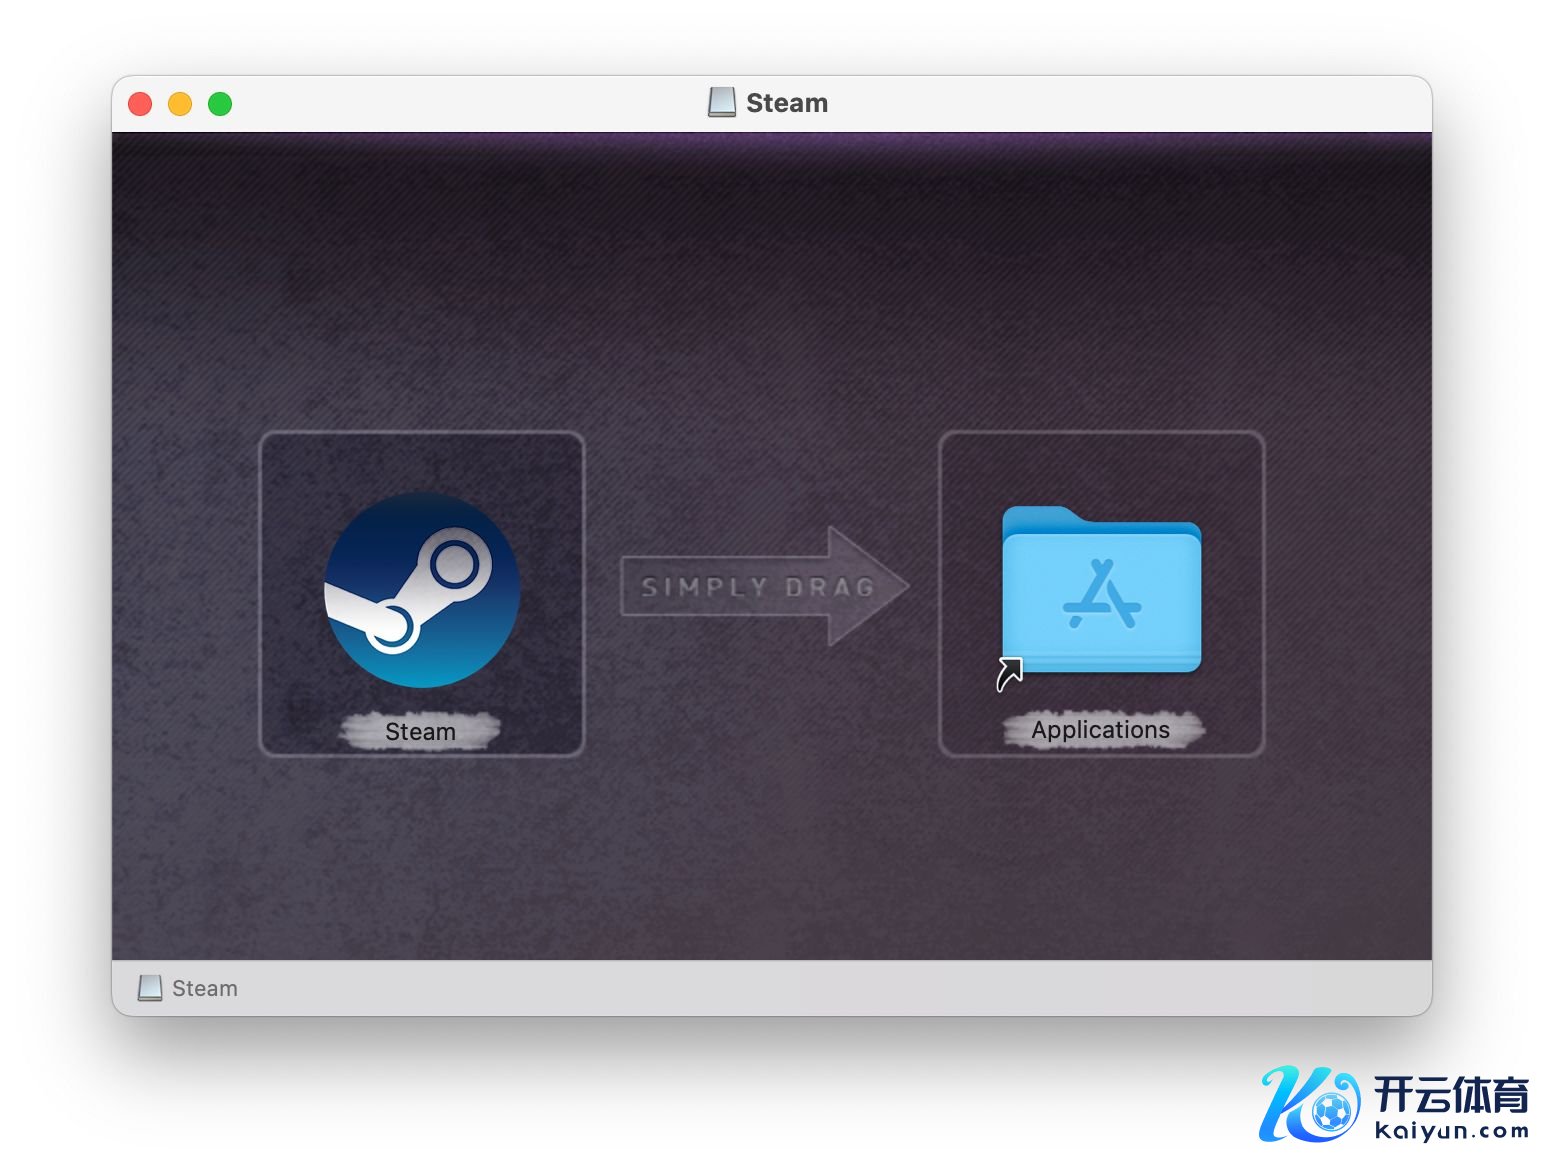The image size is (1544, 1164).
Task: Click the Kaiyun soccer ball logo
Action: 1330,1111
